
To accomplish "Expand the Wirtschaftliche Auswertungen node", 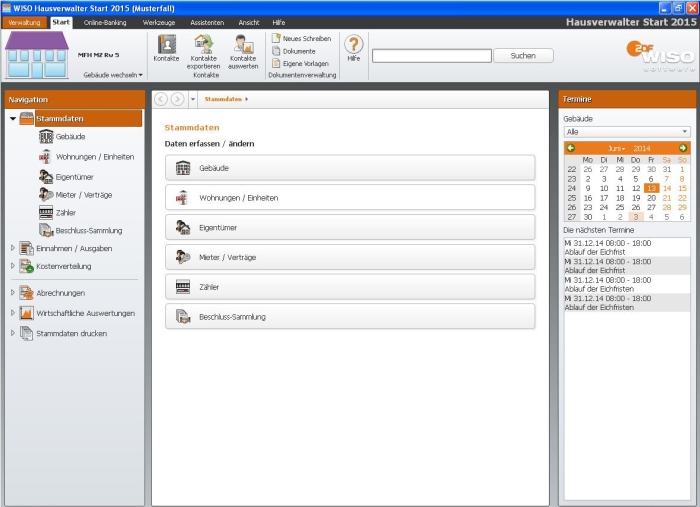I will point(12,312).
